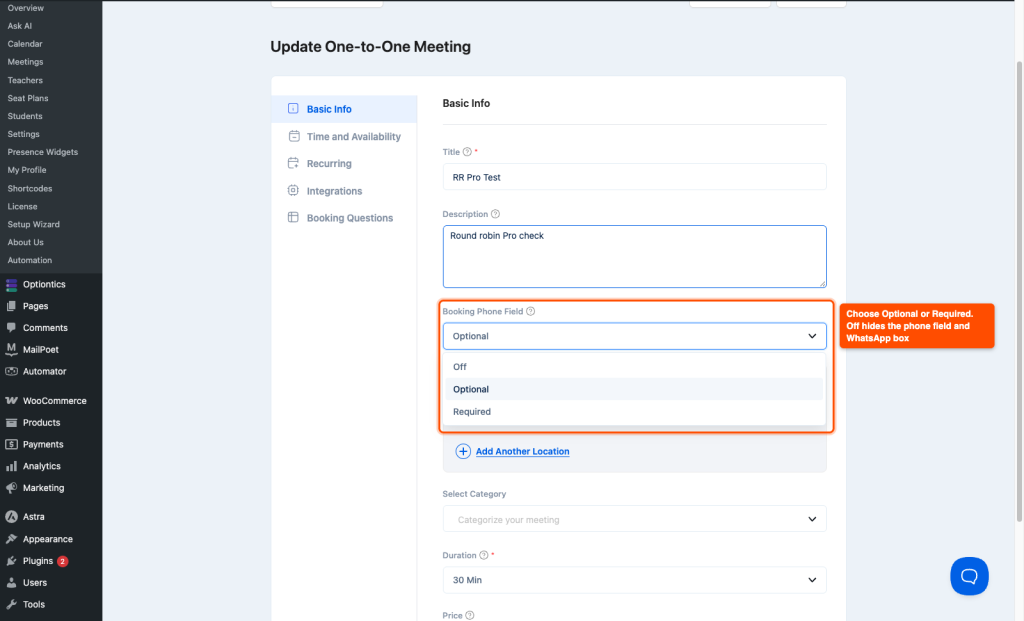Click the Basic Info tab icon
1024x621 pixels.
pos(293,108)
